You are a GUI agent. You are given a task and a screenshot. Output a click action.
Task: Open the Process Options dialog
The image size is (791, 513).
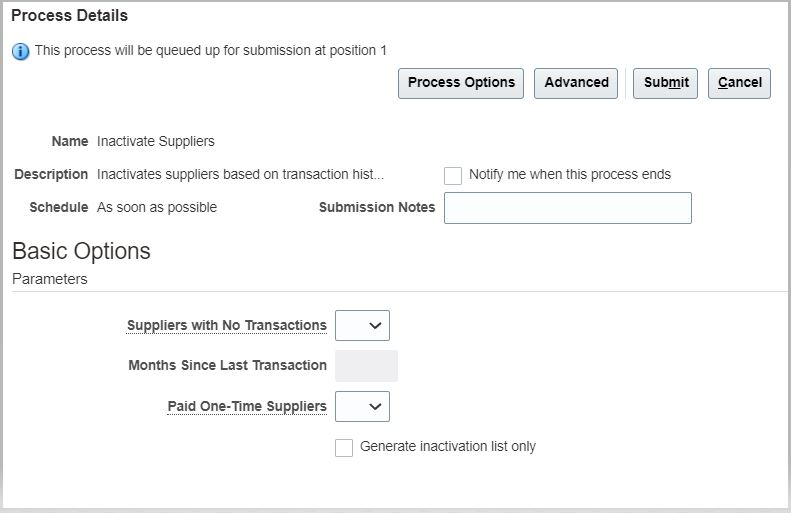pyautogui.click(x=461, y=83)
